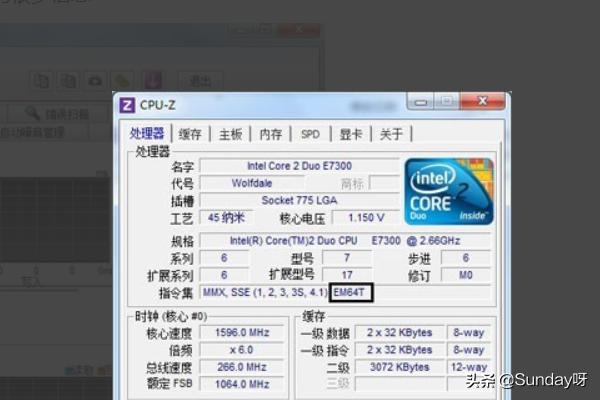Show the 关于 tab in CPU-Z
600x400 pixels.
pos(391,134)
